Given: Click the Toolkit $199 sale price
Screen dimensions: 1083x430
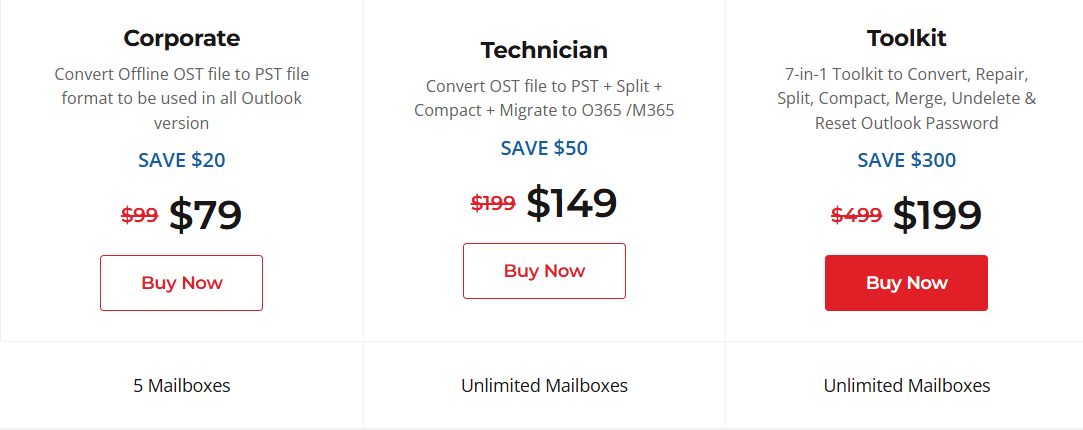Looking at the screenshot, I should coord(936,215).
